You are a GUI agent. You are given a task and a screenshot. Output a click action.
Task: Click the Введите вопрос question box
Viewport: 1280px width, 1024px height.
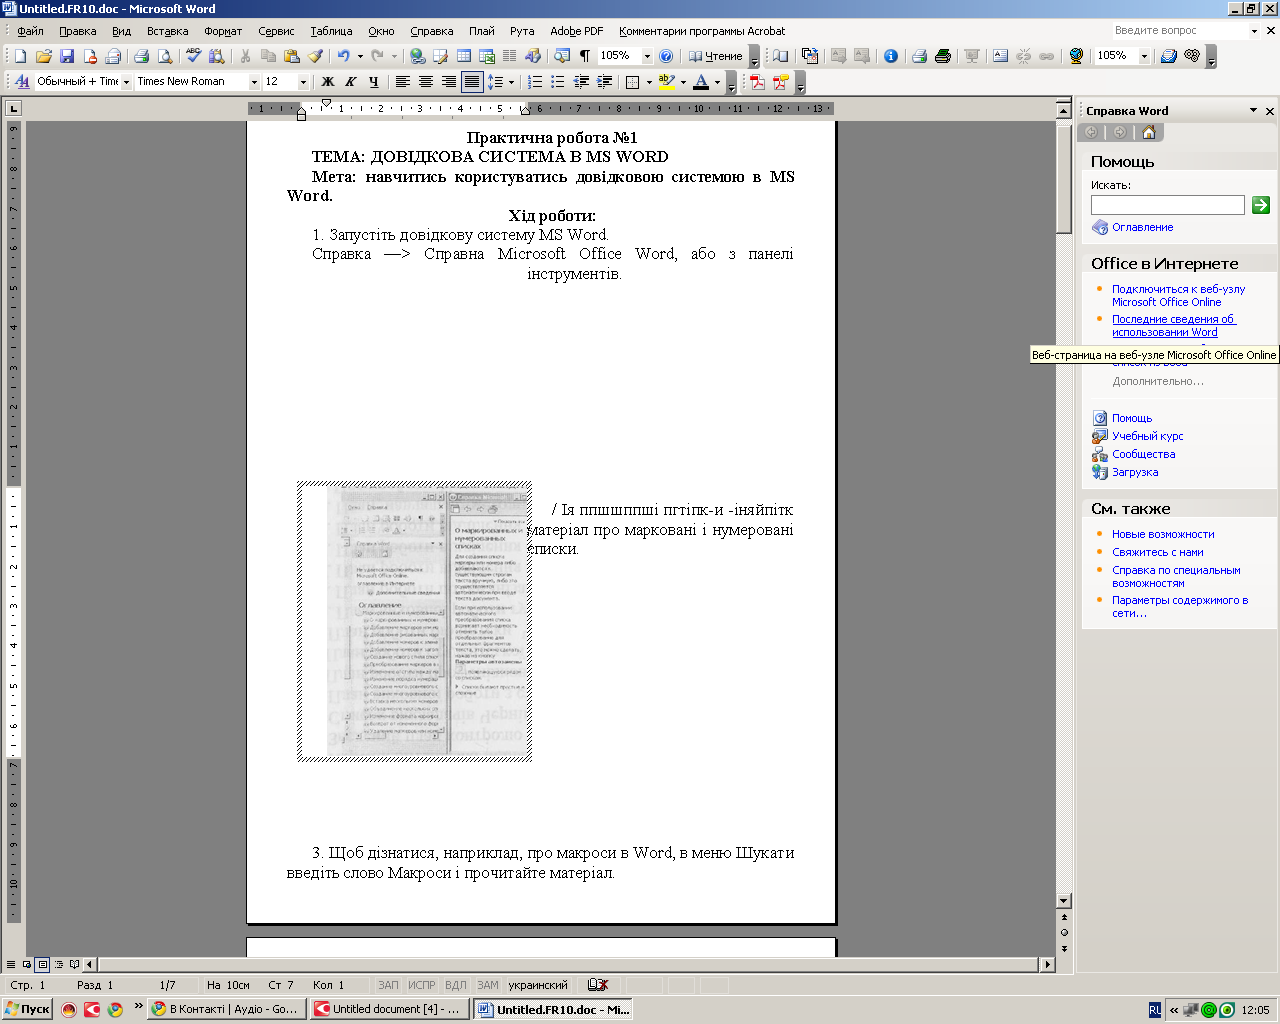pos(1179,31)
